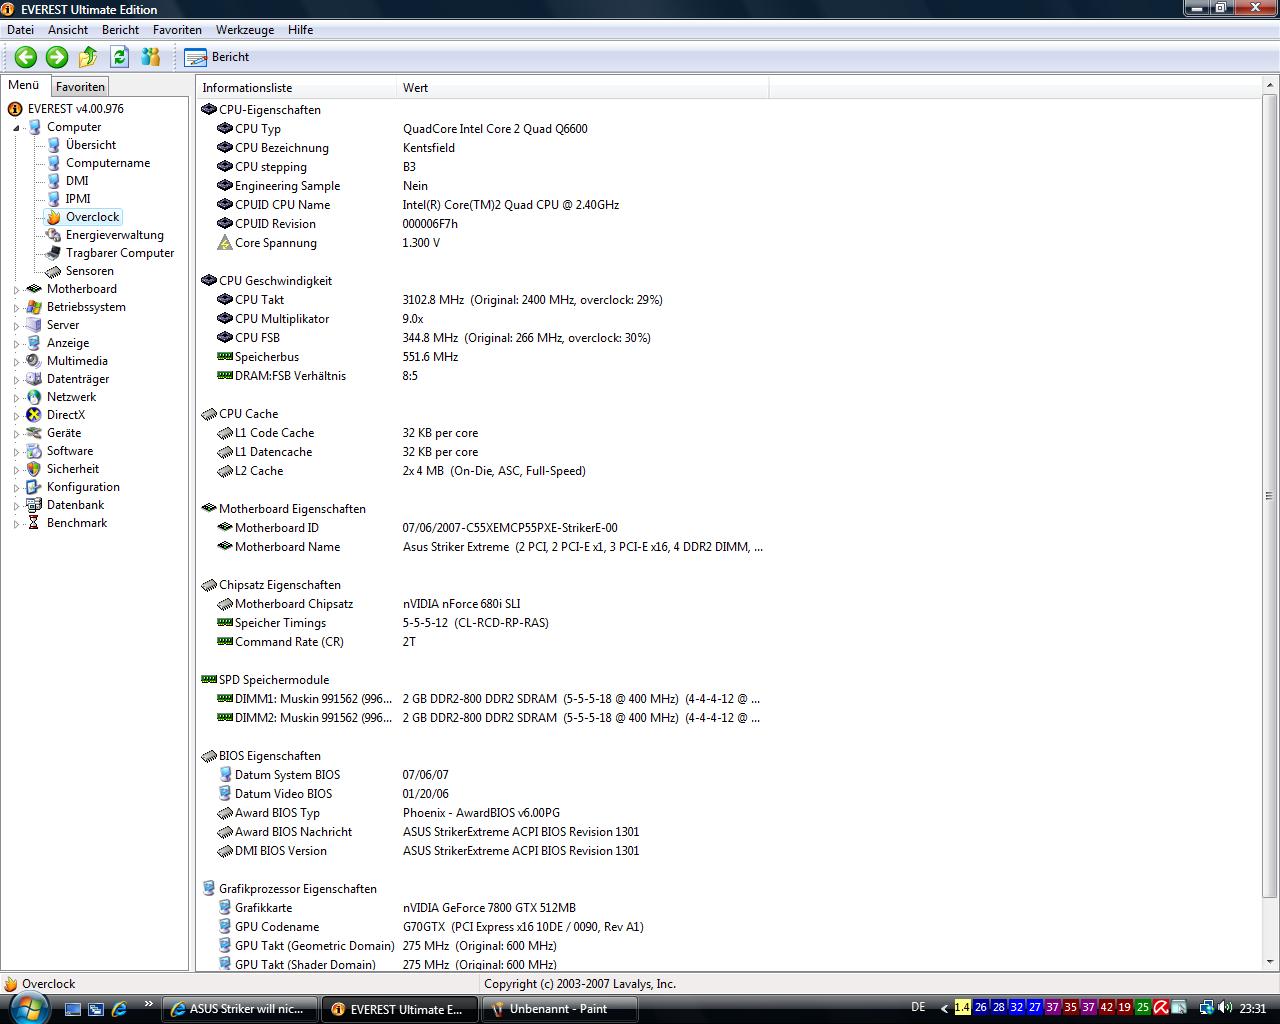Show hidden tray icons arrow
Viewport: 1280px width, 1024px height.
[x=944, y=1008]
